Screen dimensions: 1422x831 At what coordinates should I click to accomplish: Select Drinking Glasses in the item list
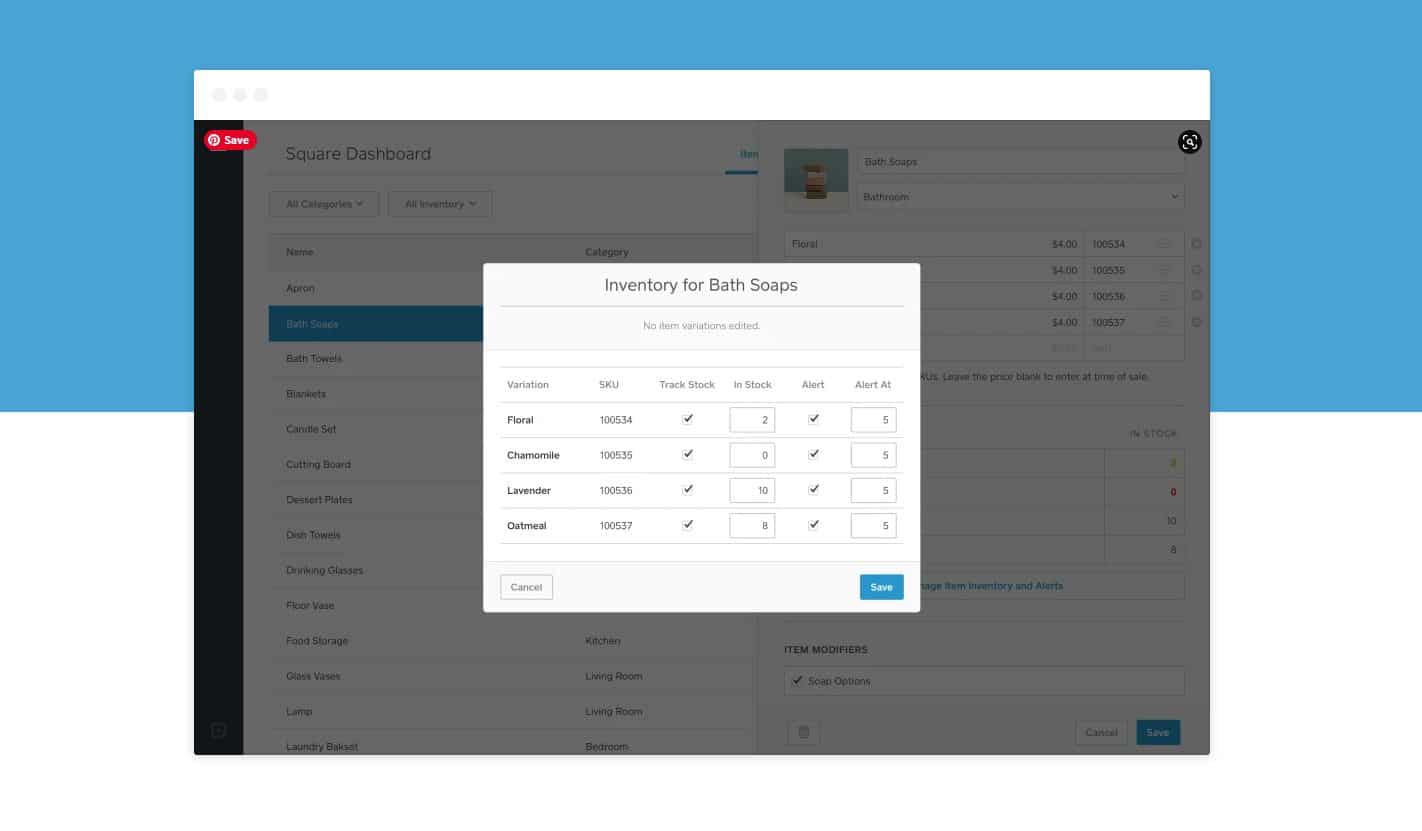(x=376, y=570)
